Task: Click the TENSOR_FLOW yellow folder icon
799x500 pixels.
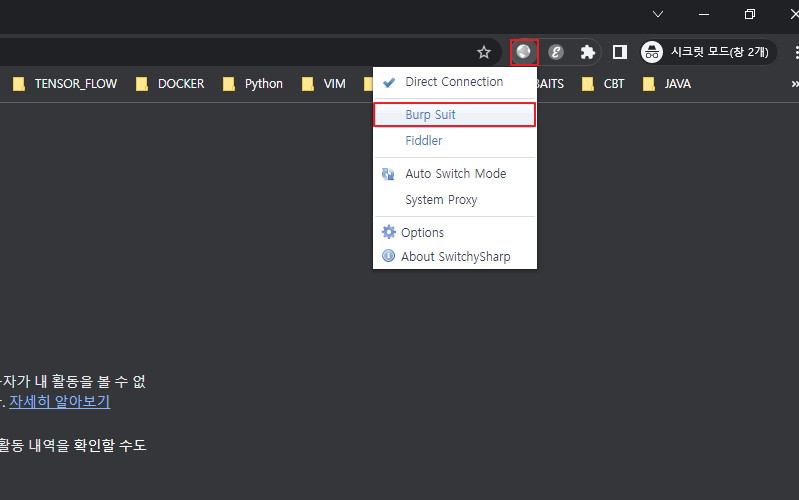Action: 19,84
